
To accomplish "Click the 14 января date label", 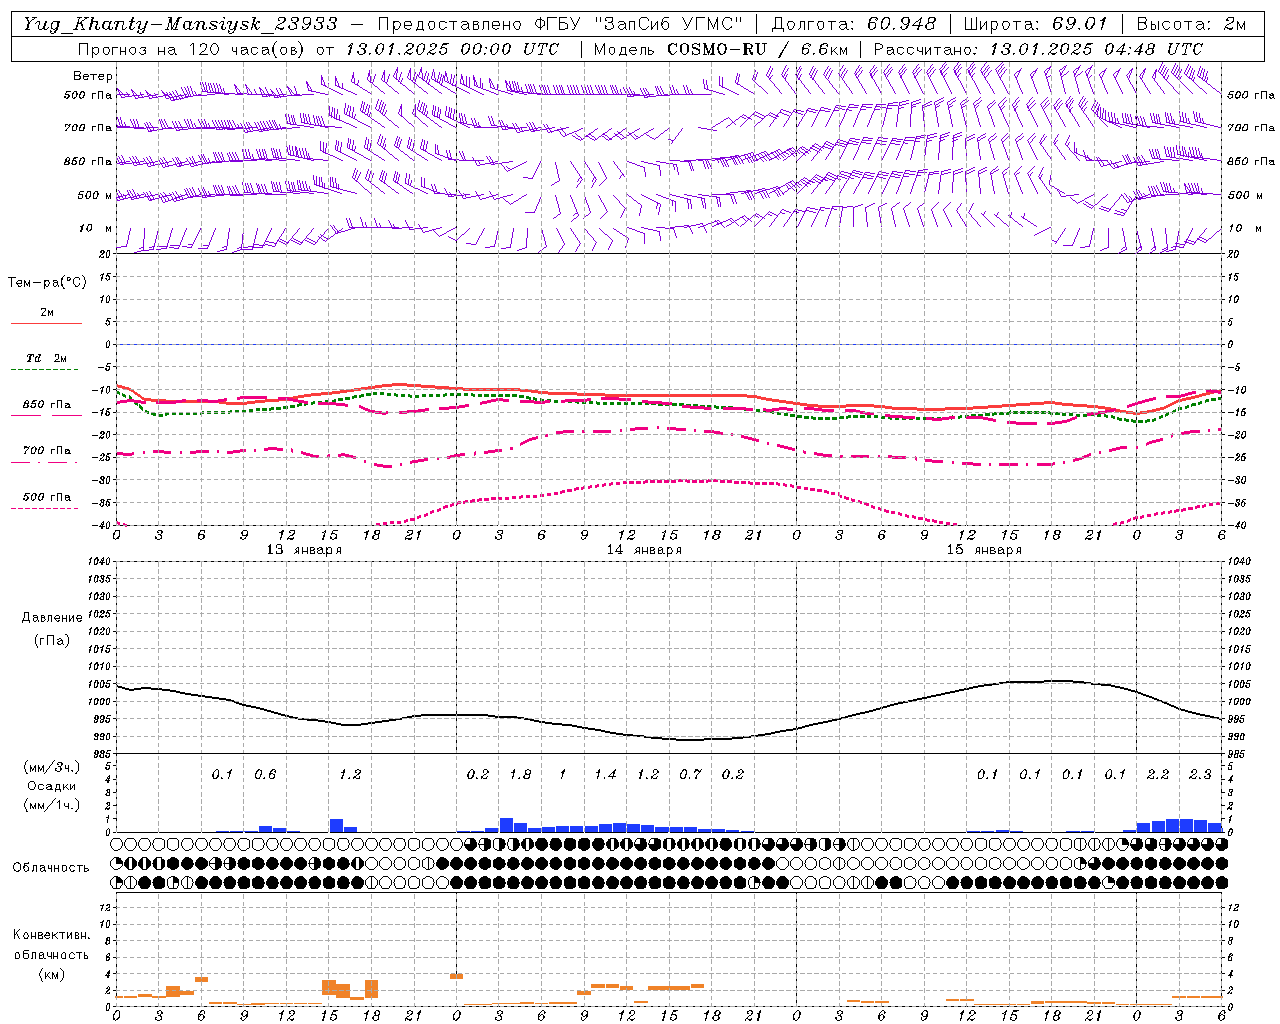I will (x=644, y=550).
